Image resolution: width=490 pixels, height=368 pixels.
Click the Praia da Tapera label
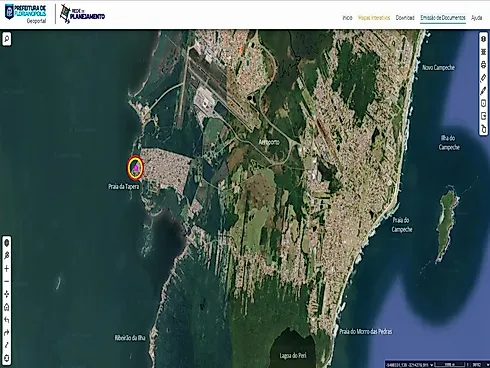point(124,187)
